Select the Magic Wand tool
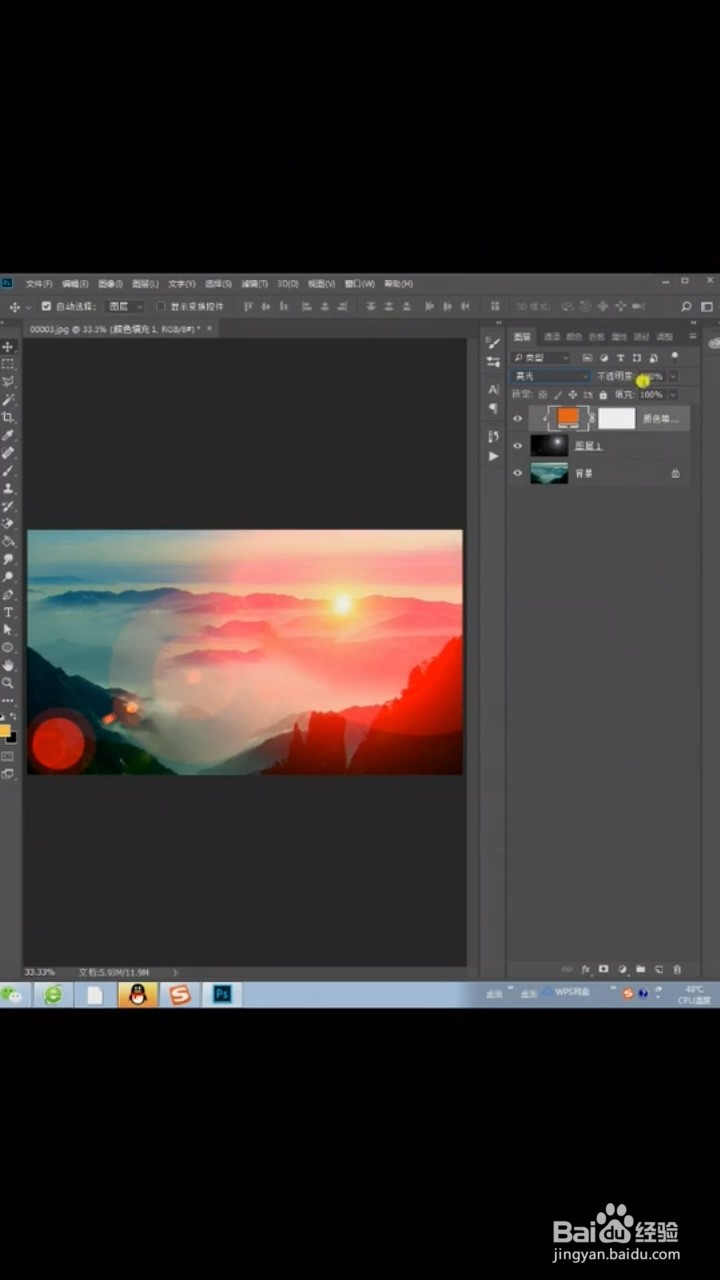The width and height of the screenshot is (720, 1280). 8,400
